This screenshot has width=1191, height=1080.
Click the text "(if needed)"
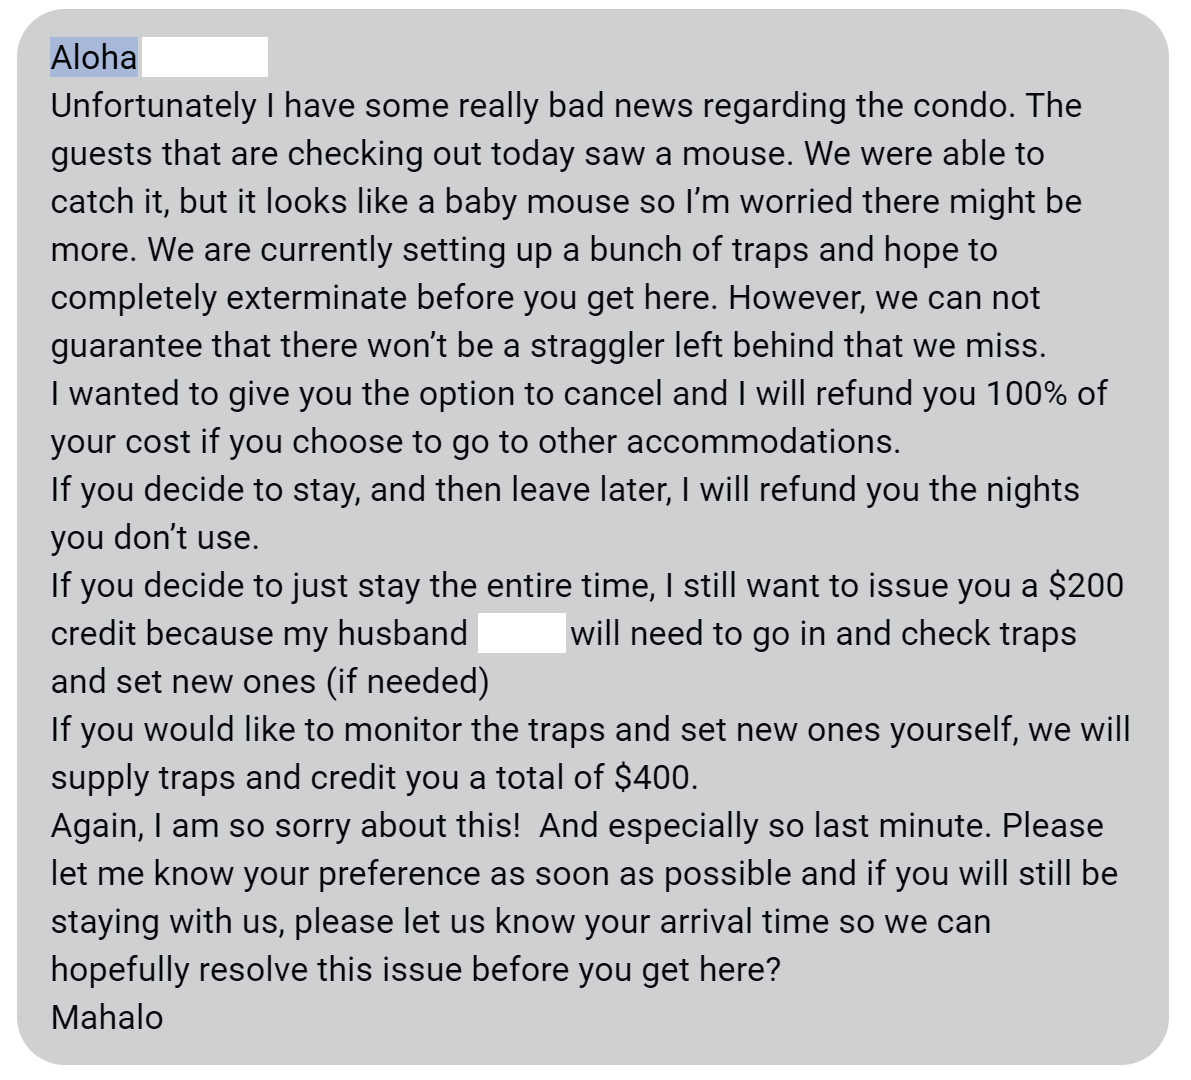tap(408, 682)
